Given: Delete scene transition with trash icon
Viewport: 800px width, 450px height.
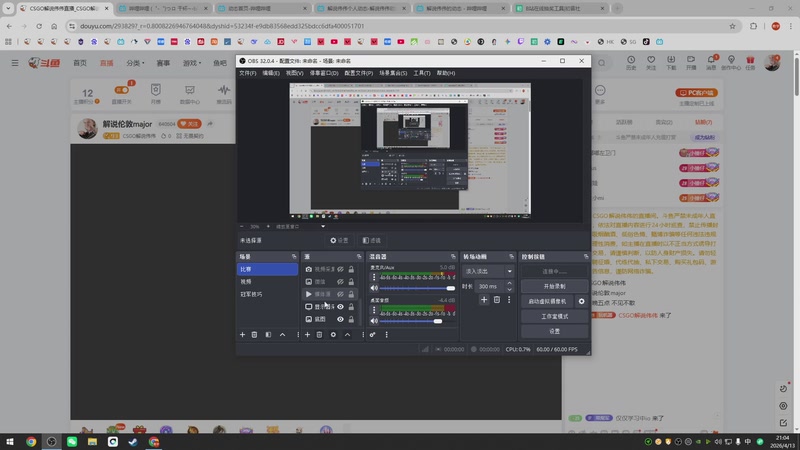Looking at the screenshot, I should coord(497,300).
